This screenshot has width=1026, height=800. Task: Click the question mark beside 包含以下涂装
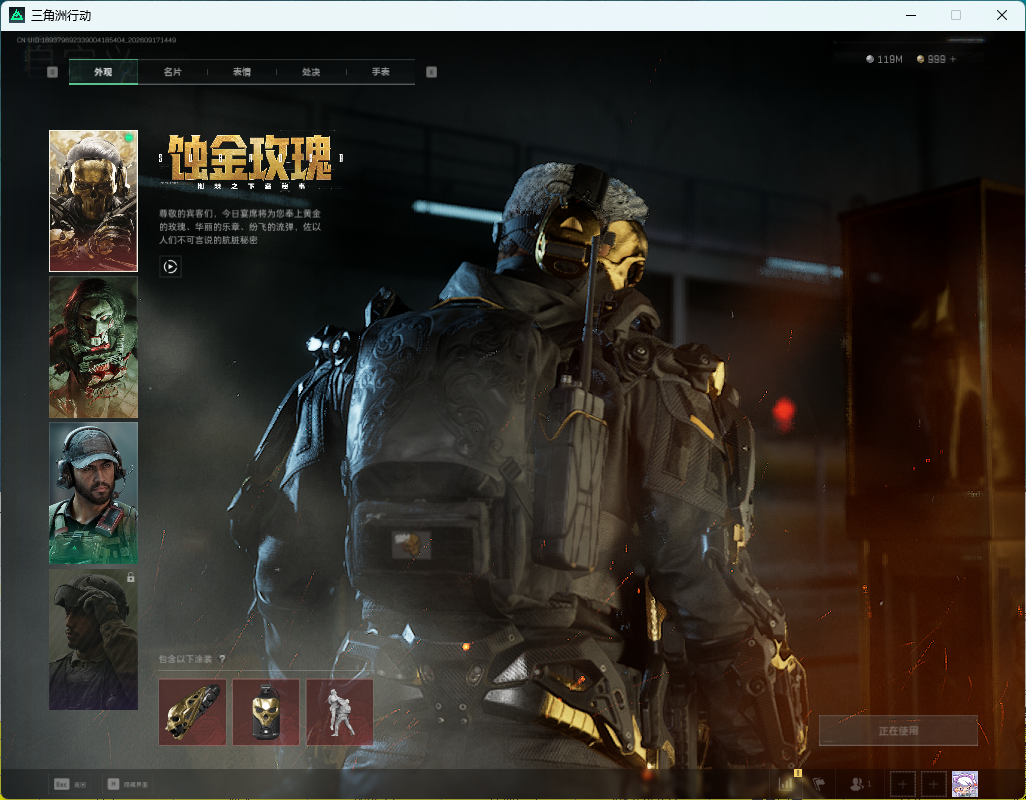point(222,659)
